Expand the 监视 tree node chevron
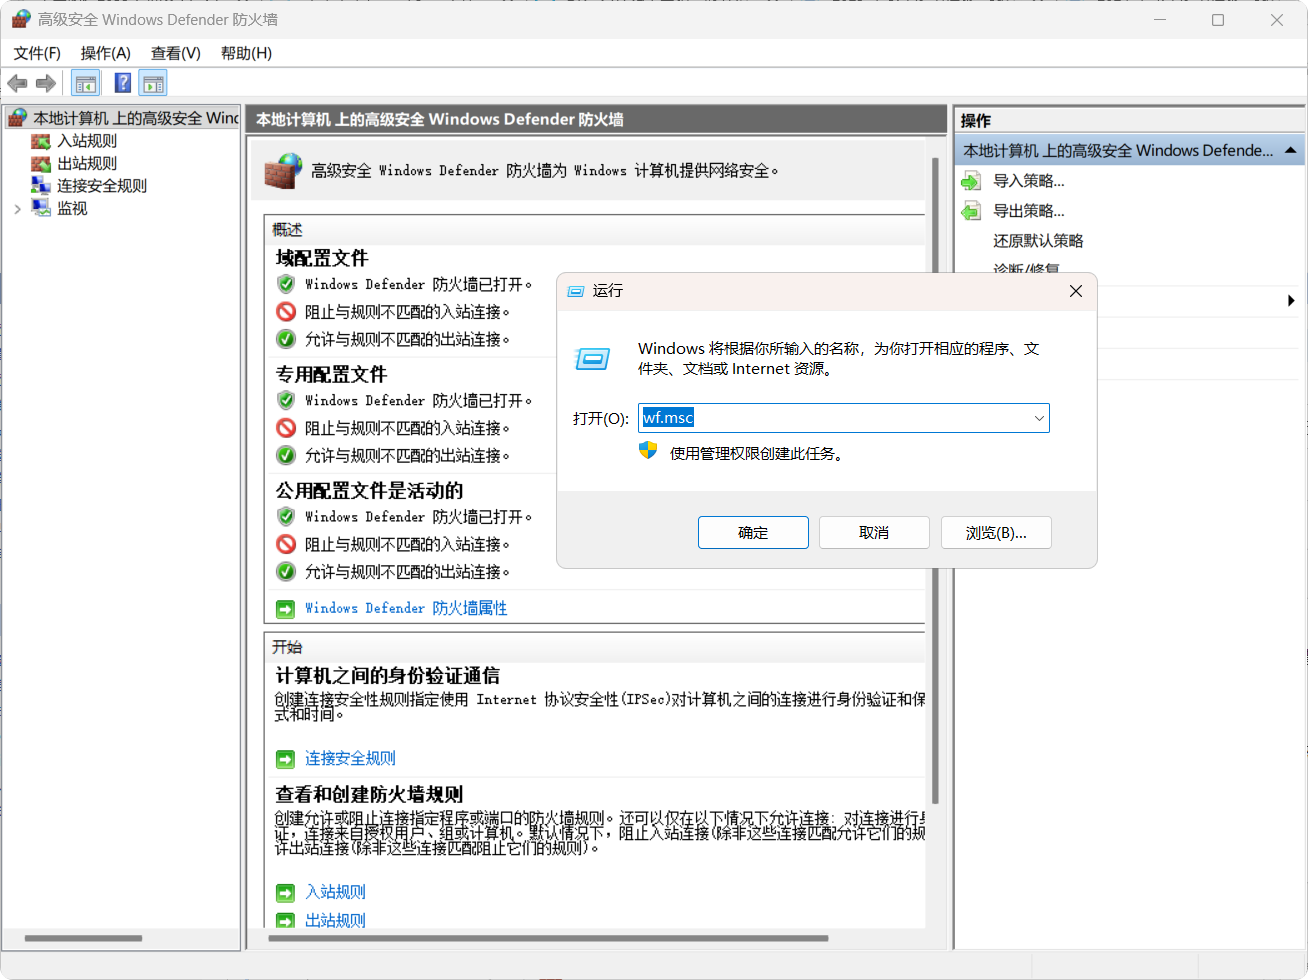1308x980 pixels. tap(17, 209)
